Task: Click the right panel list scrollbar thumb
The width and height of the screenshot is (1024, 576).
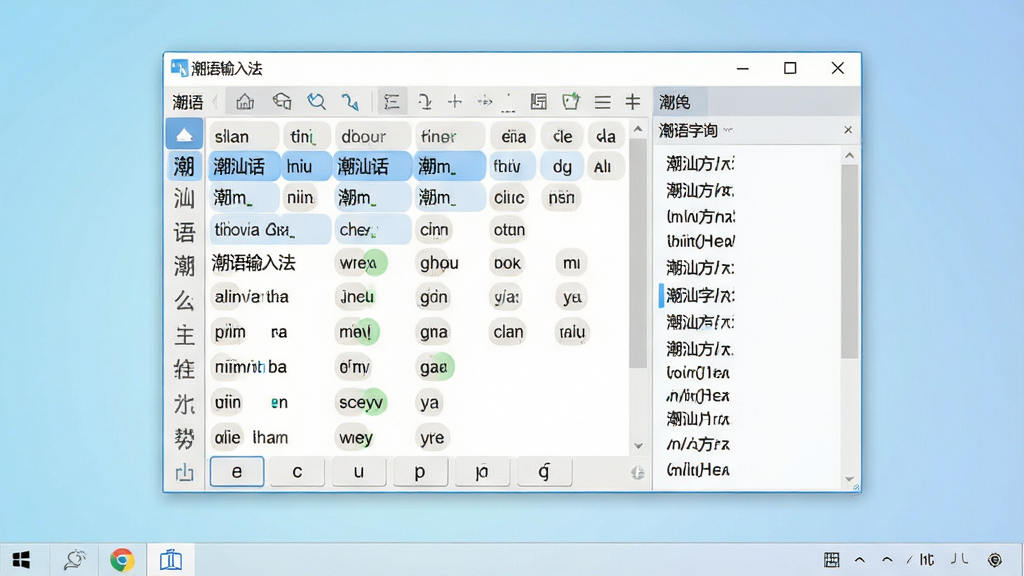Action: click(849, 261)
